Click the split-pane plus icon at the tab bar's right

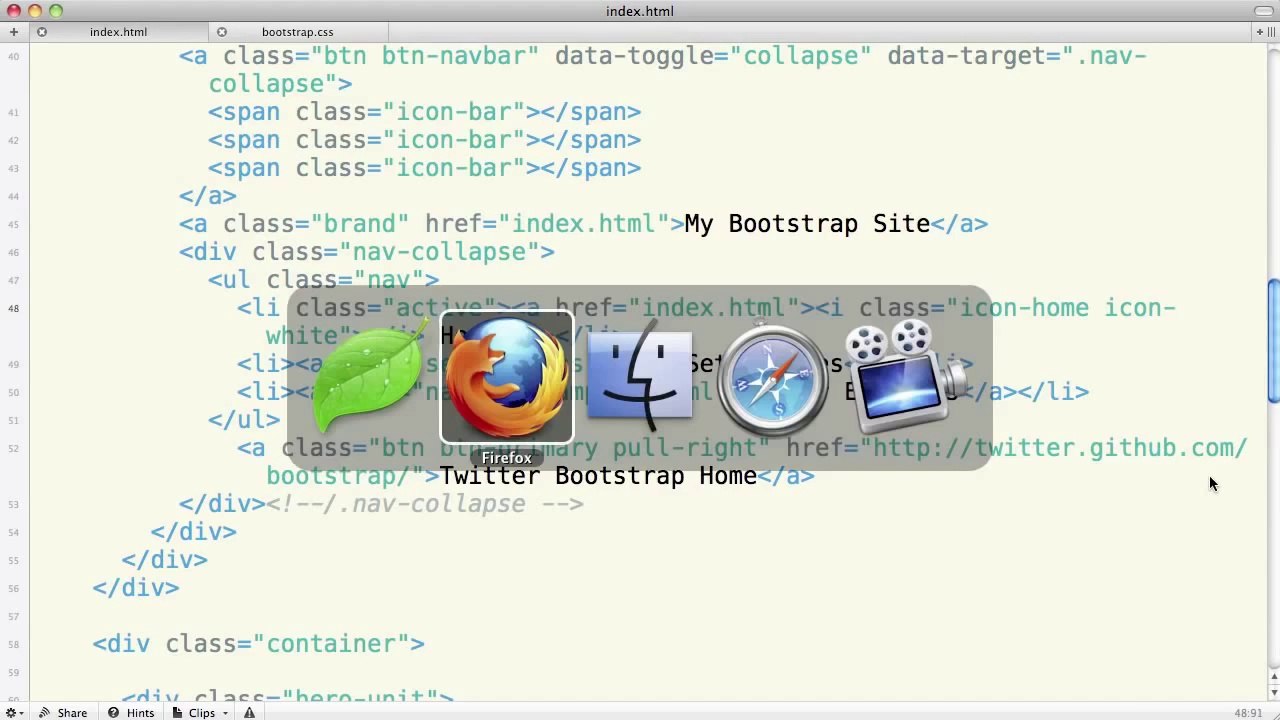[x=1259, y=32]
